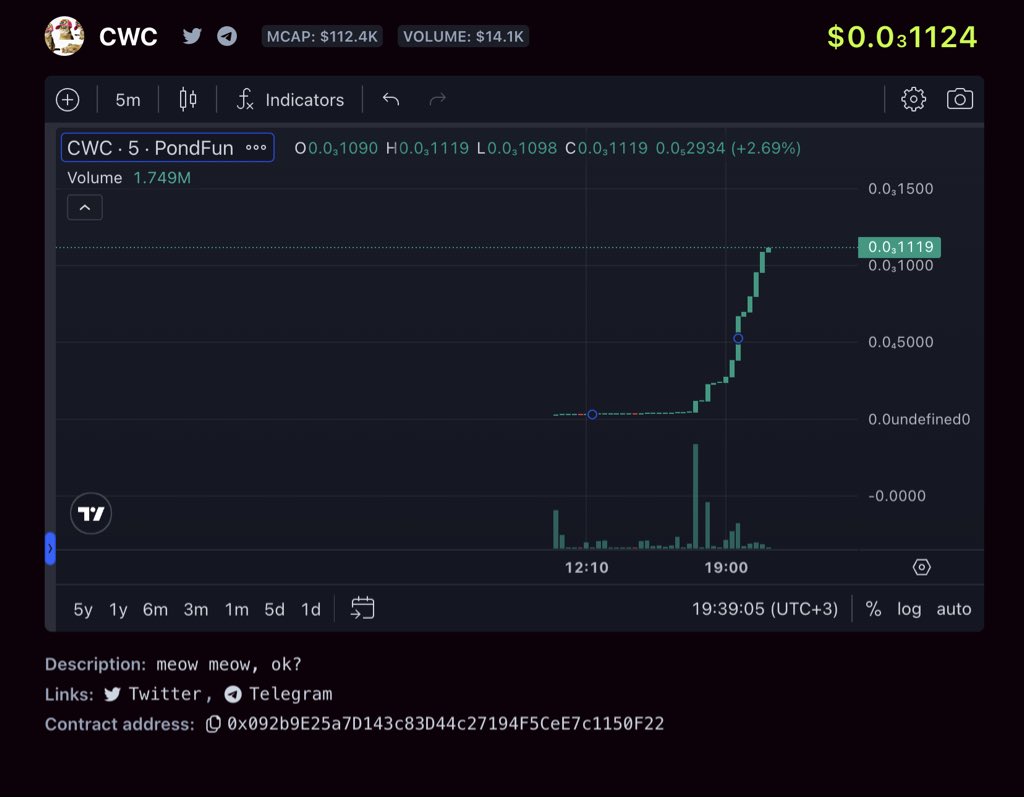Select the 3m time range
Screen dimensions: 1024x797
[196, 610]
